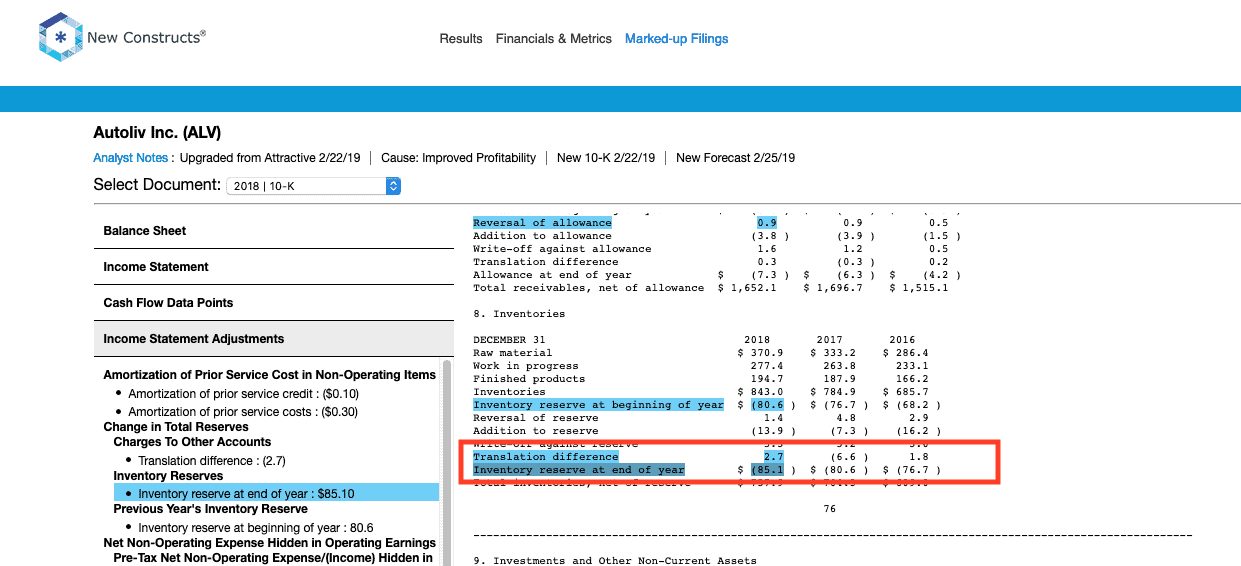
Task: Open Select Document dropdown 2018 10-K
Action: point(313,186)
